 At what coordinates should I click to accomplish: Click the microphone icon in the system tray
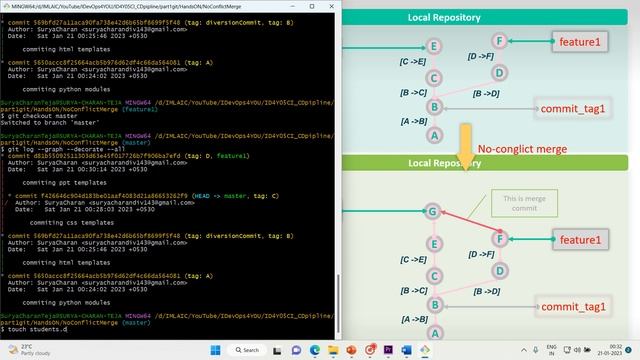click(536, 350)
